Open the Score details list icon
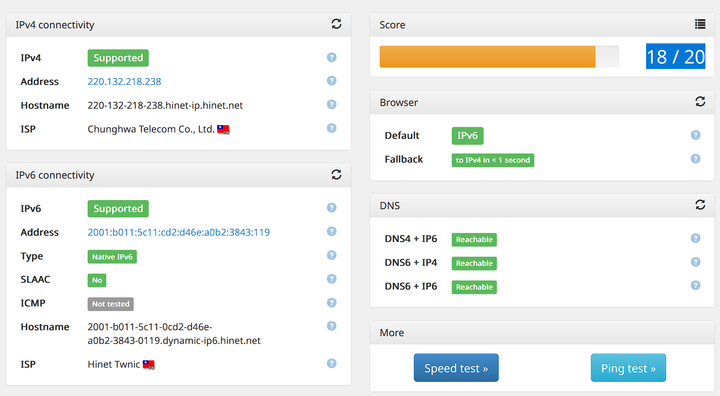This screenshot has height=396, width=720. coord(700,24)
